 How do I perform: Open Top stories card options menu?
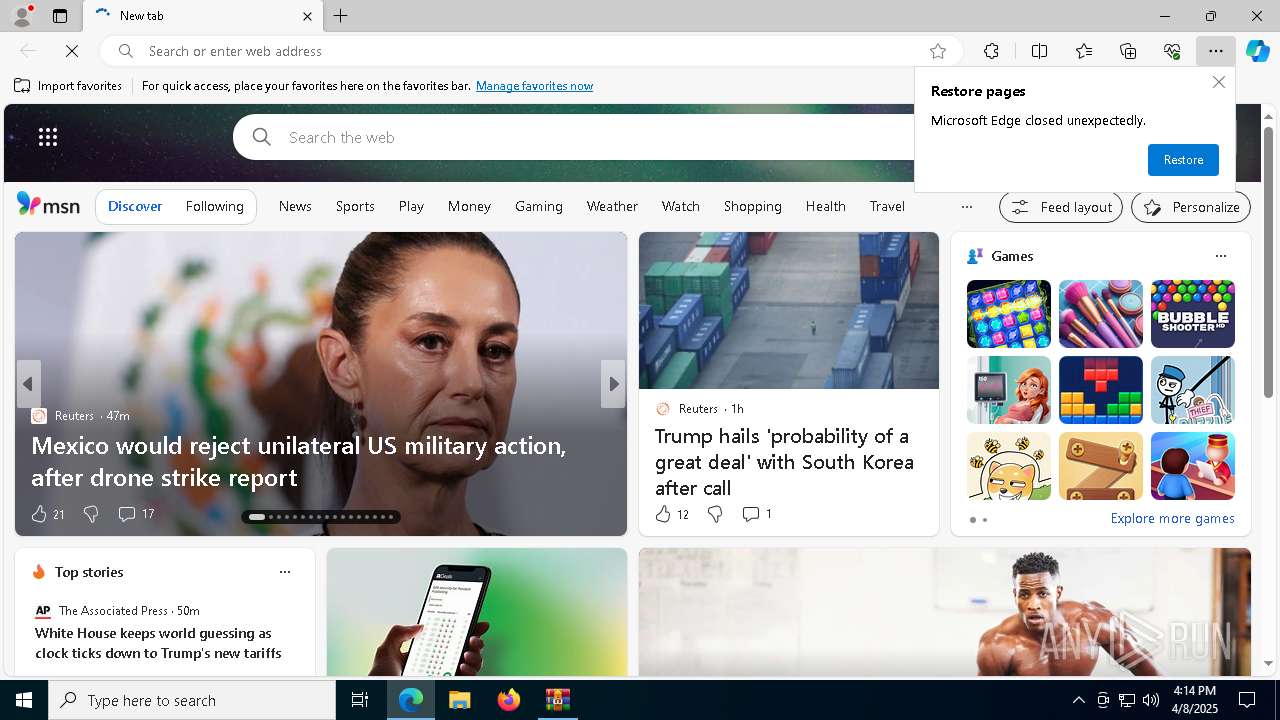point(285,572)
